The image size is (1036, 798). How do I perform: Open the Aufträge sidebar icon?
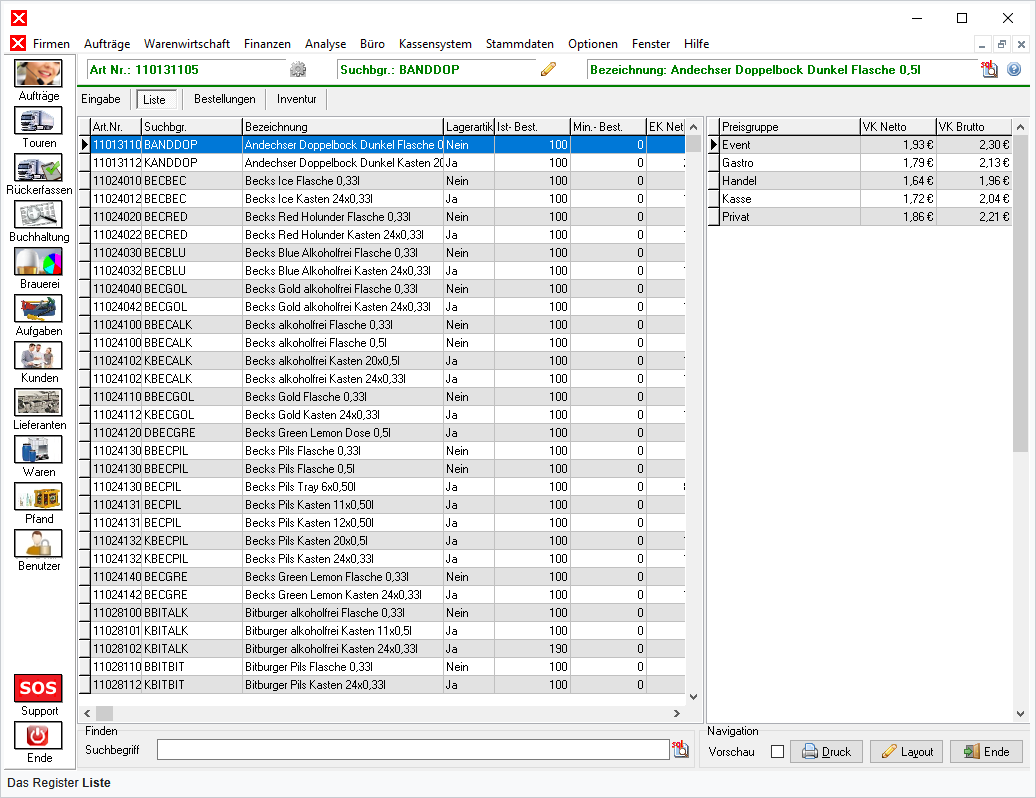click(38, 74)
